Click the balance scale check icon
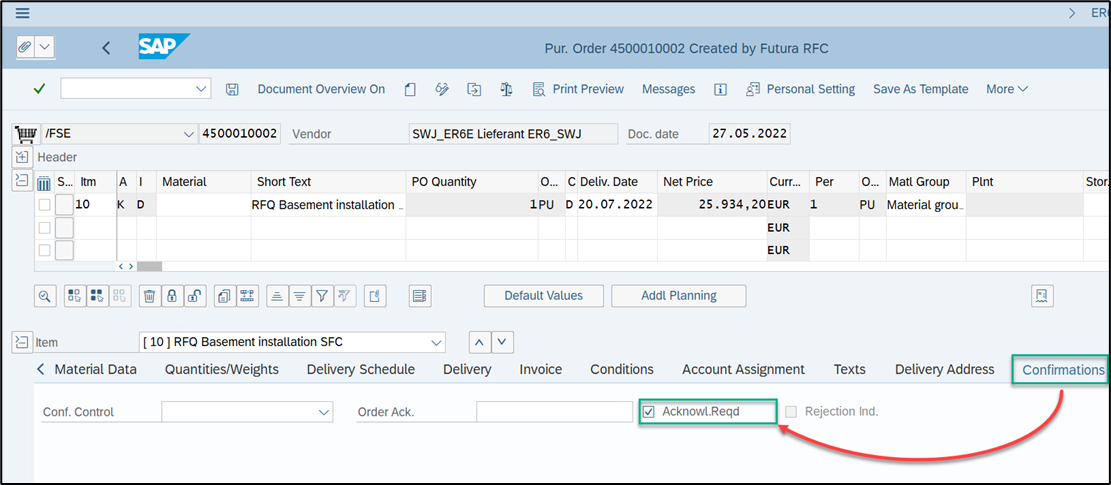Viewport: 1111px width, 485px height. 506,89
